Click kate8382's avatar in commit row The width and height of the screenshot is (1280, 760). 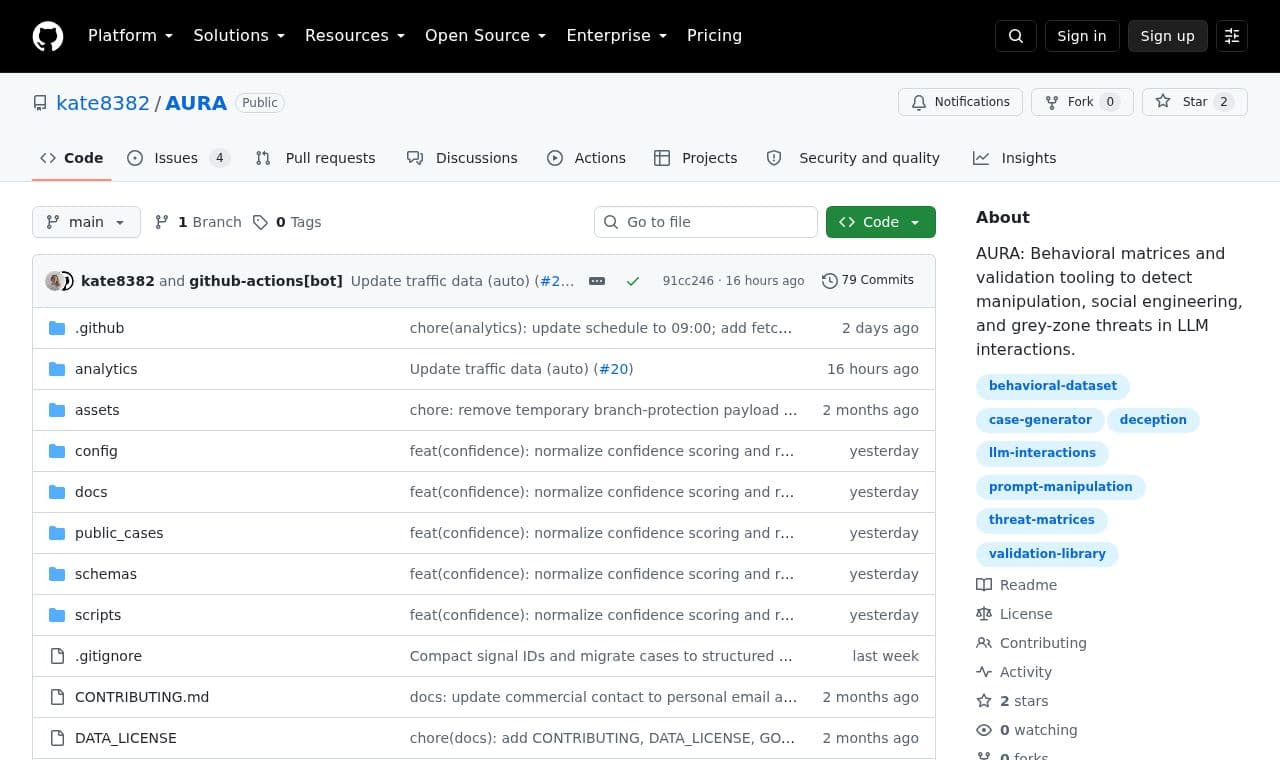pyautogui.click(x=54, y=281)
